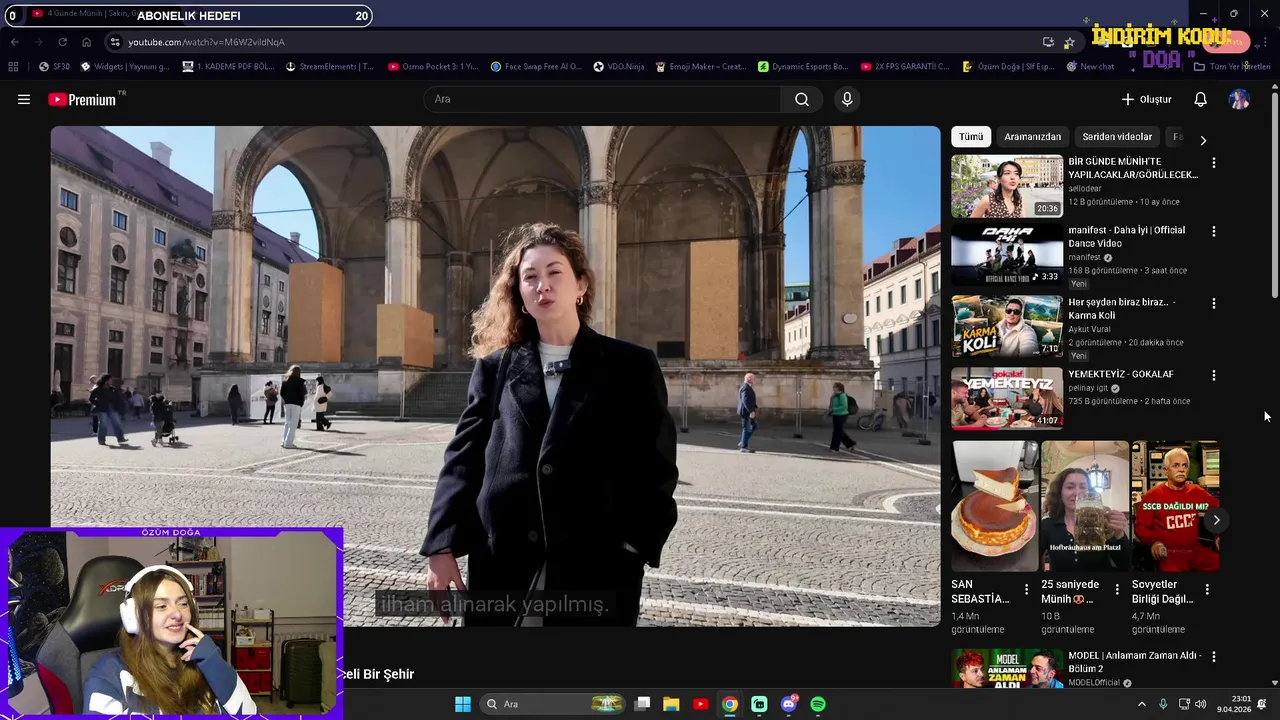The width and height of the screenshot is (1280, 720).
Task: Click the channel name Aykut Vural
Action: [x=1092, y=329]
